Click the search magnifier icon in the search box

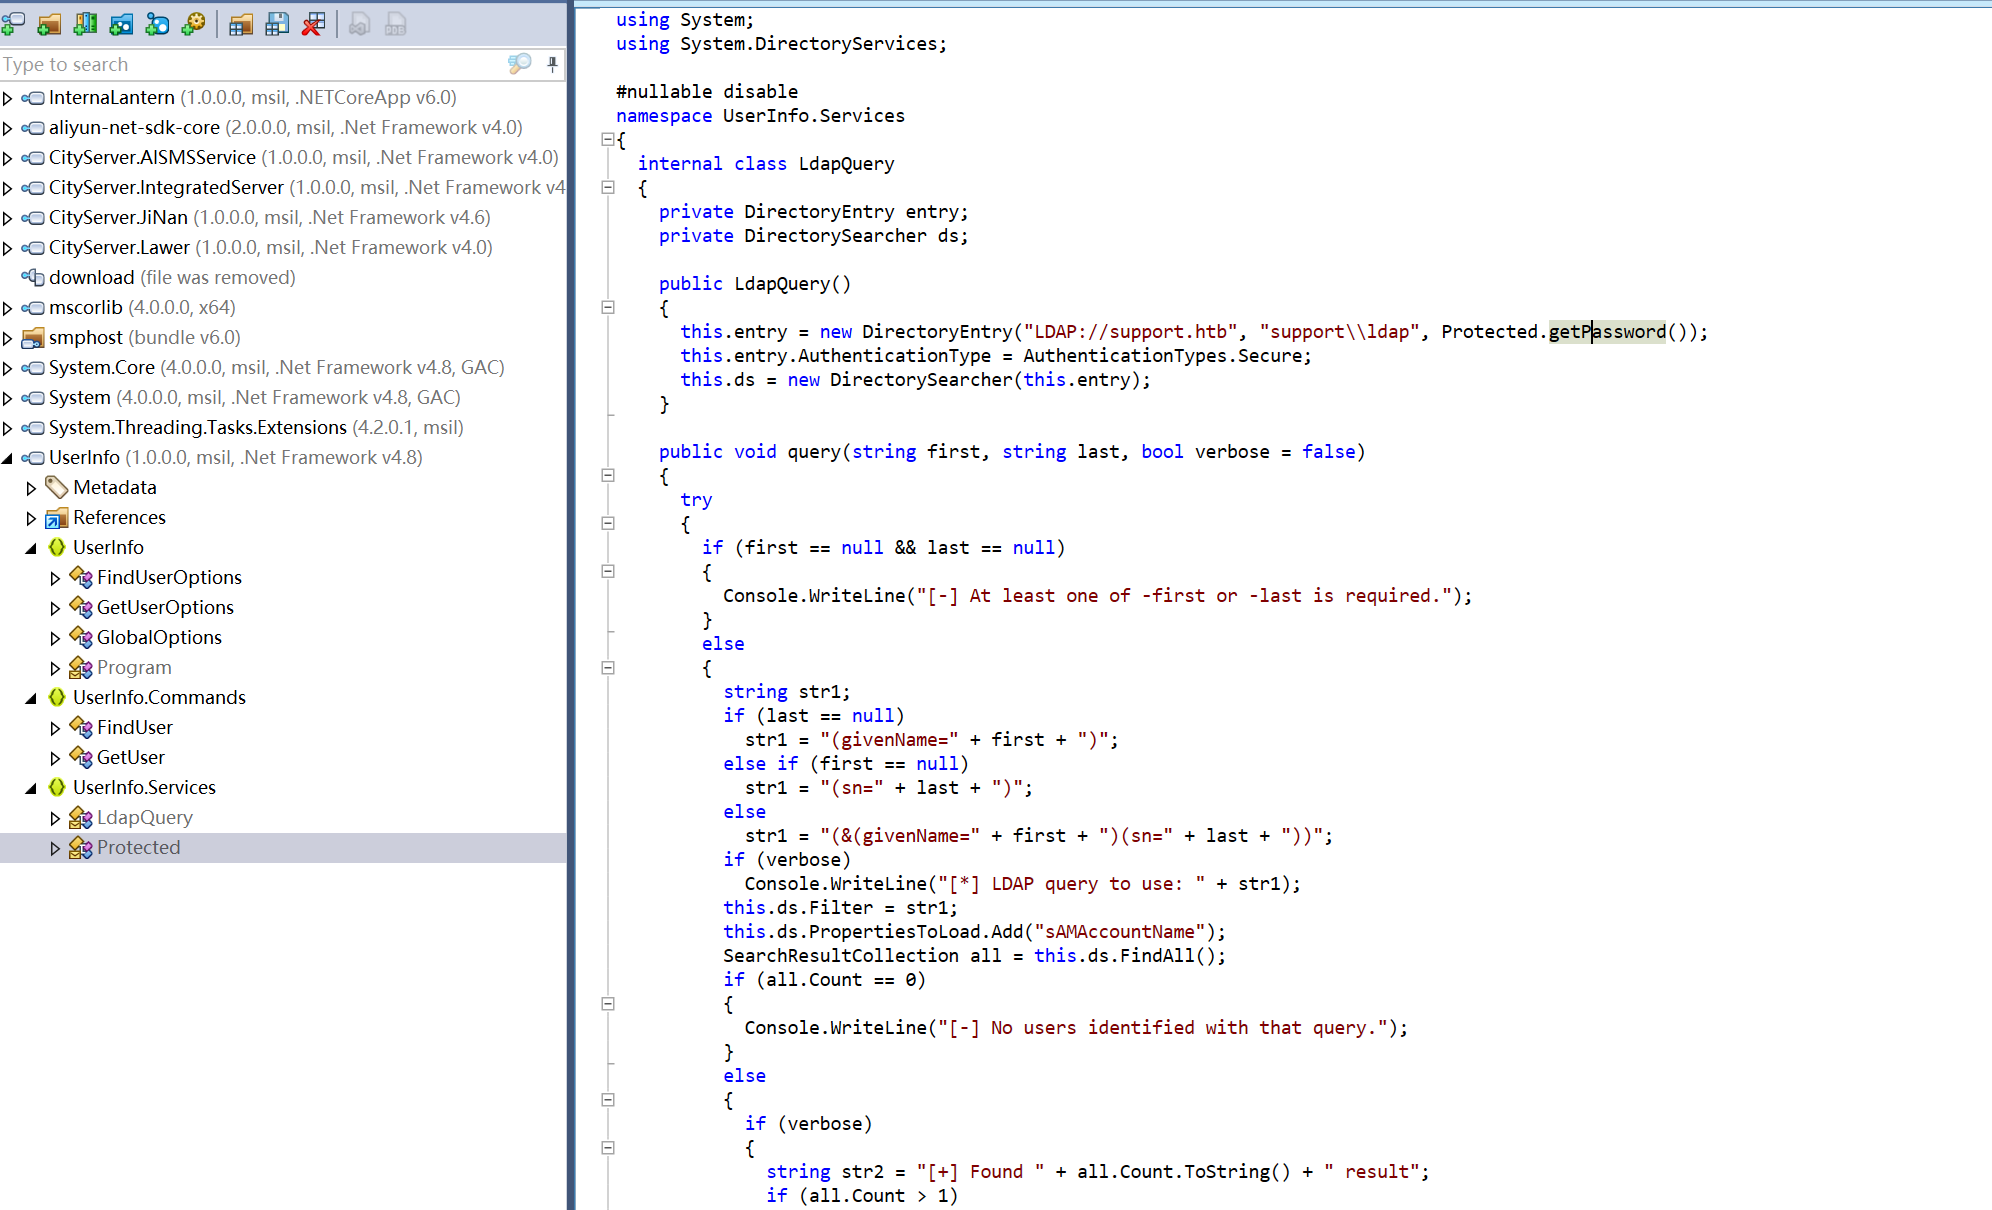pyautogui.click(x=519, y=64)
